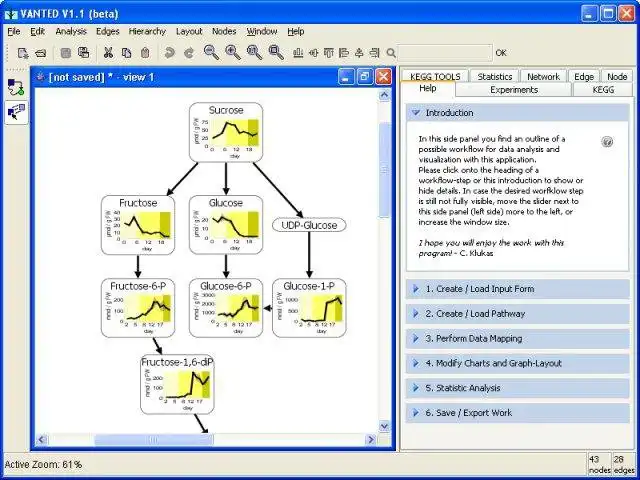Open the Help menu in menu bar

(x=296, y=31)
